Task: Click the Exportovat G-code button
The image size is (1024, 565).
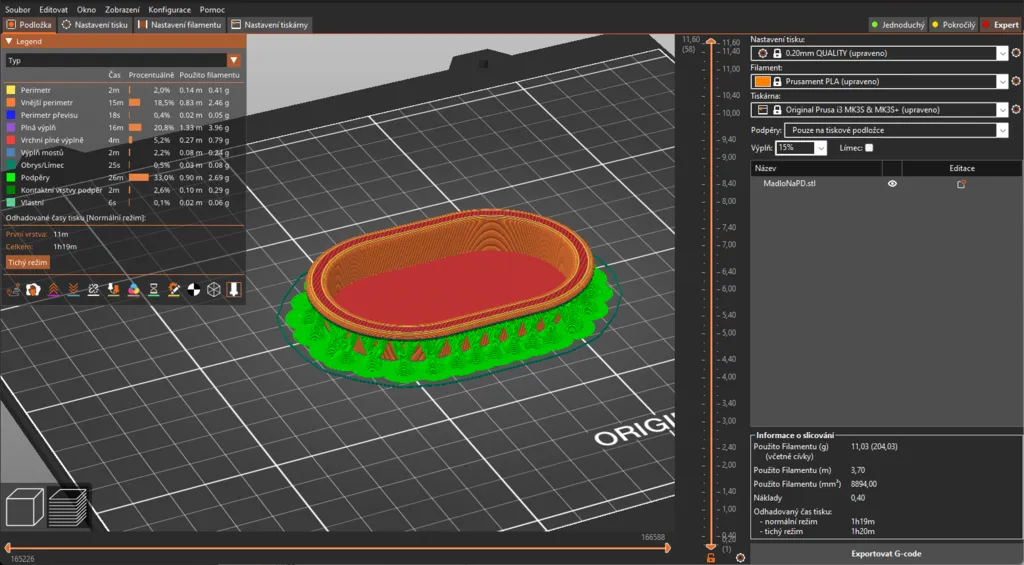Action: pyautogui.click(x=886, y=552)
